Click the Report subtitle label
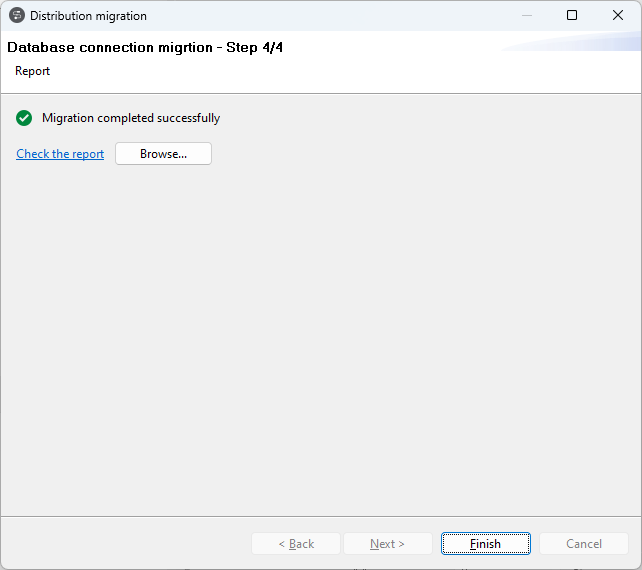This screenshot has width=642, height=570. coord(32,71)
